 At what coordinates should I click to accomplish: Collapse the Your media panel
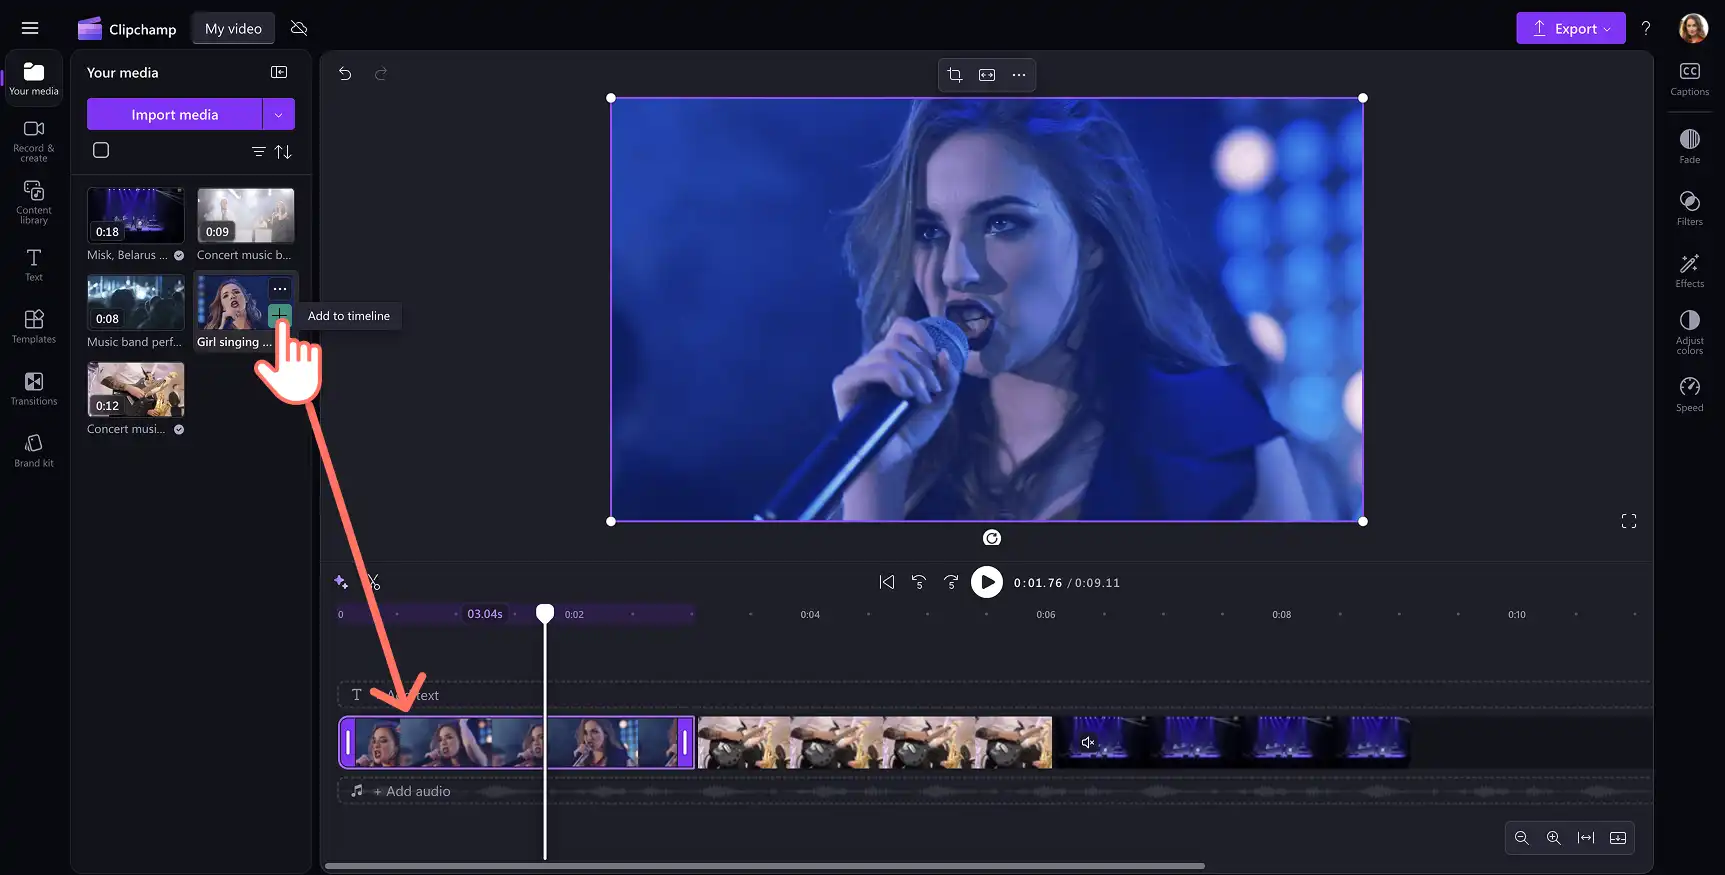tap(279, 72)
